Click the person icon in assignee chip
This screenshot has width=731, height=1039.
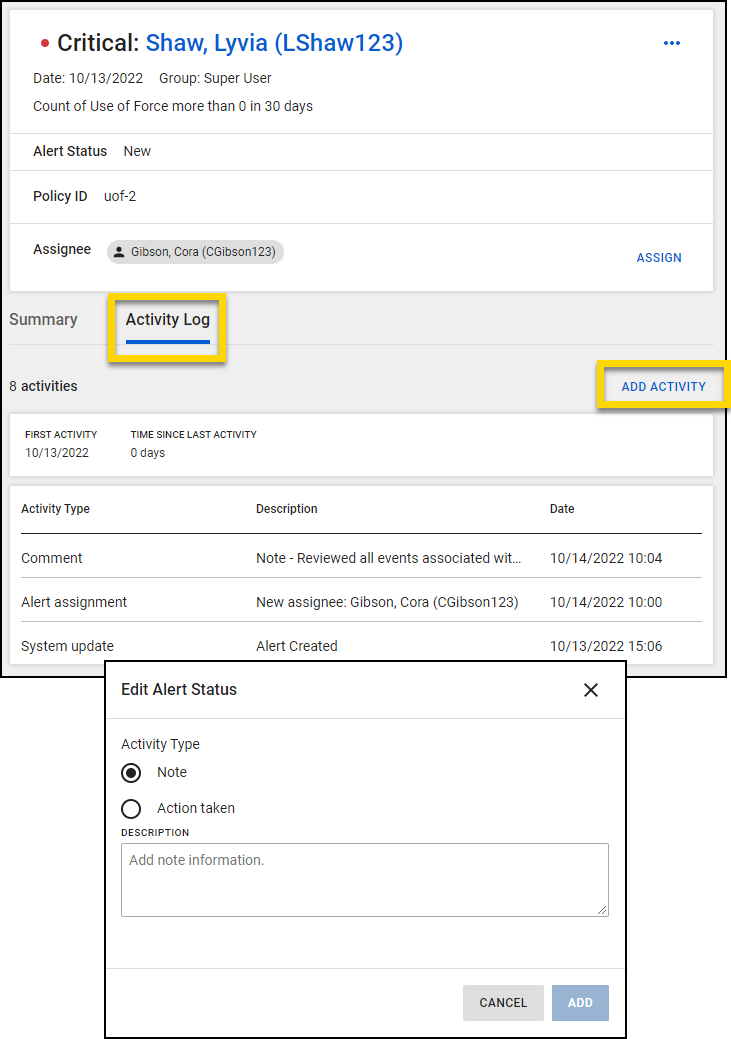(x=119, y=252)
